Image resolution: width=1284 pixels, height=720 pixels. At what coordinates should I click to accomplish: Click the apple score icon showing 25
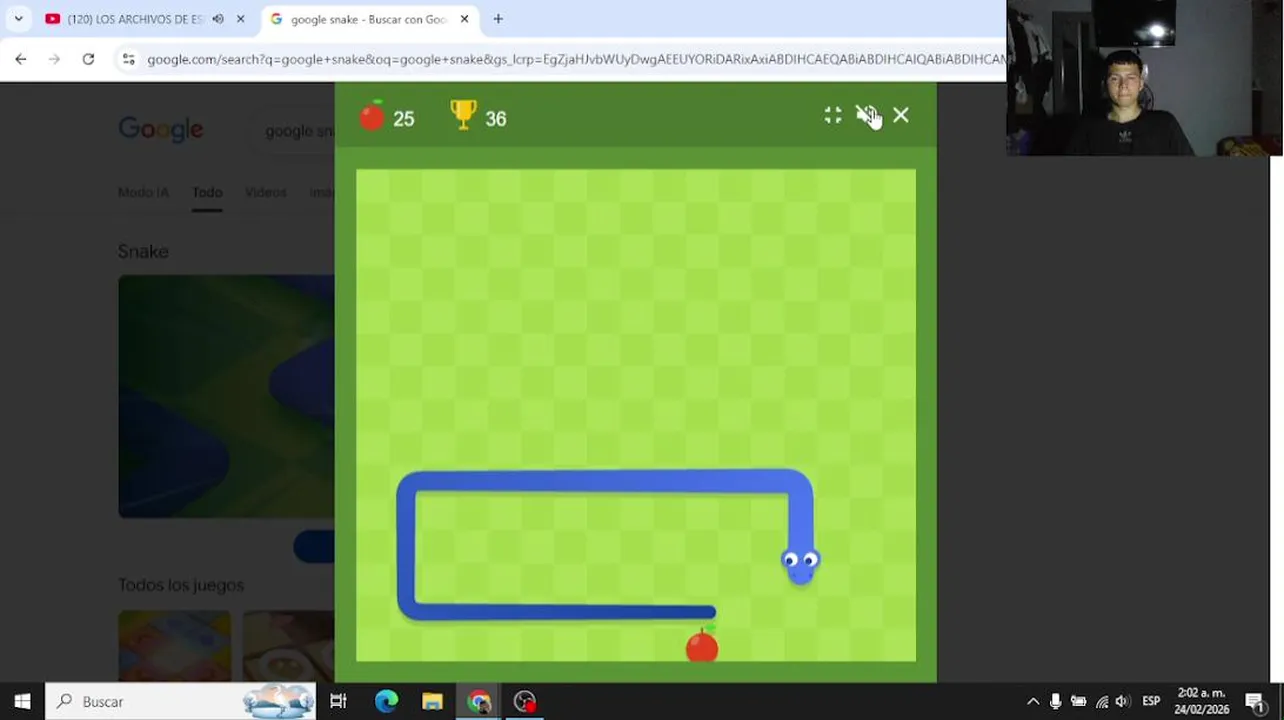click(x=372, y=116)
